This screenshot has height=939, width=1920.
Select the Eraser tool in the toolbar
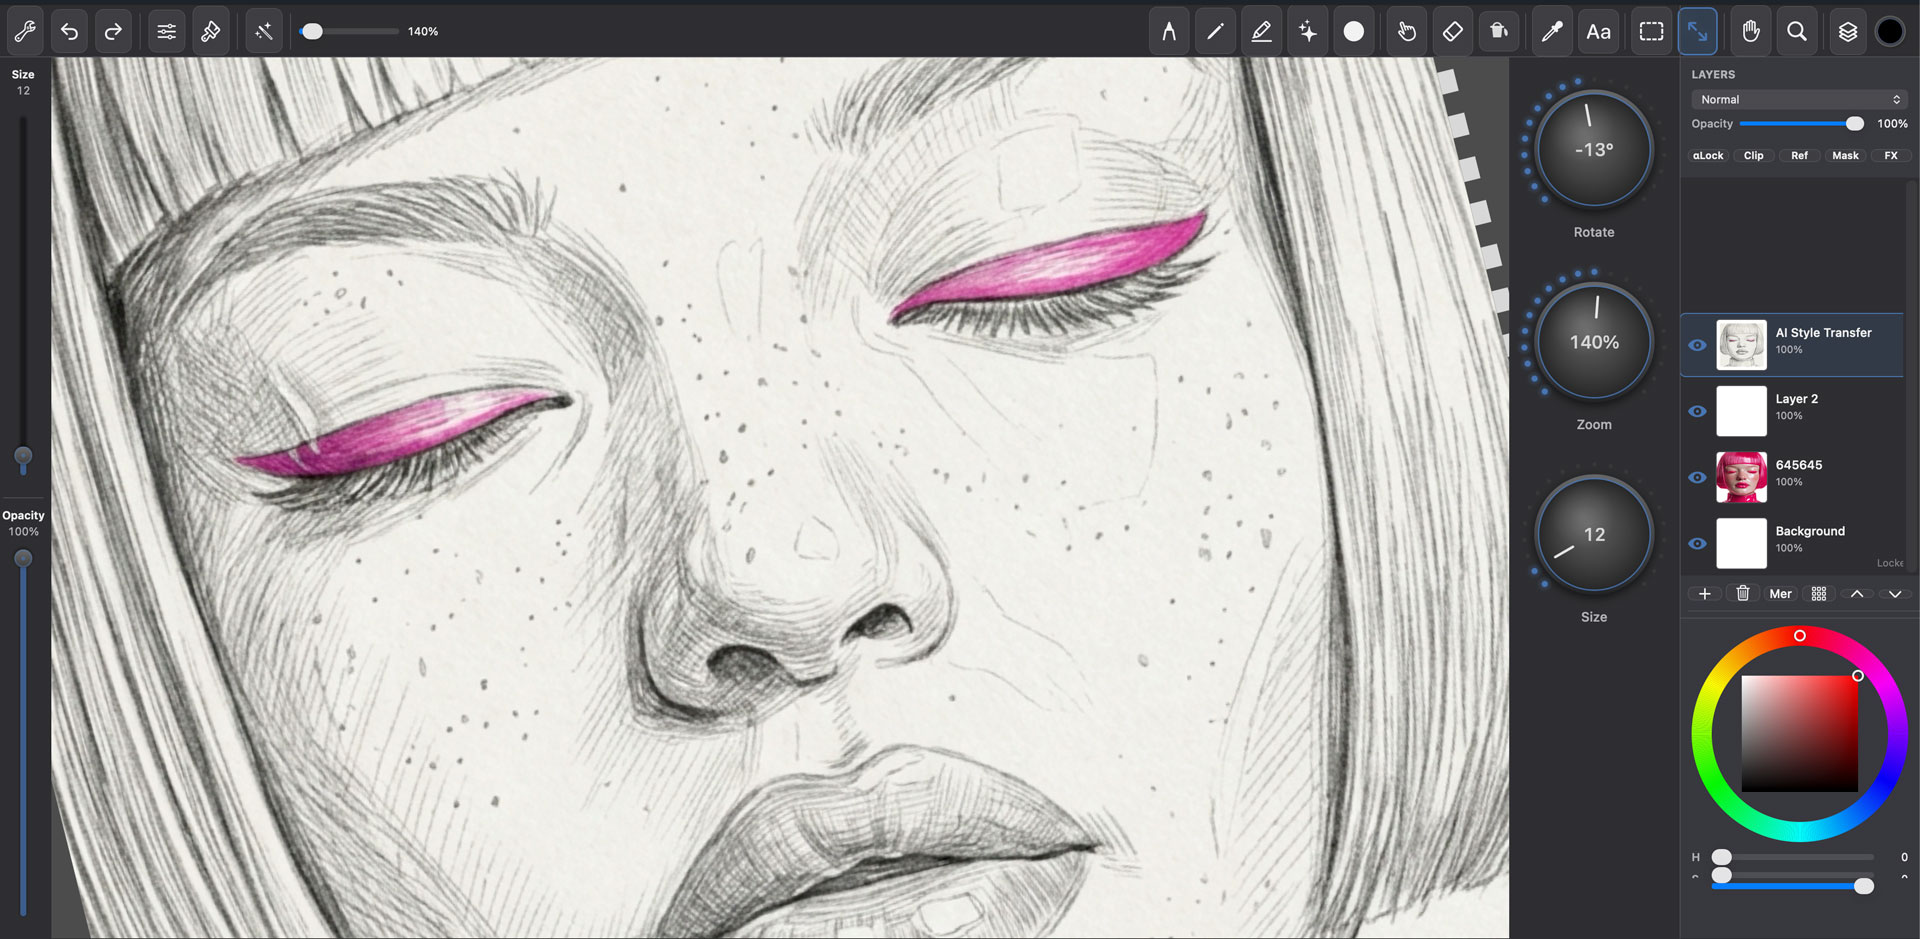pyautogui.click(x=1452, y=31)
